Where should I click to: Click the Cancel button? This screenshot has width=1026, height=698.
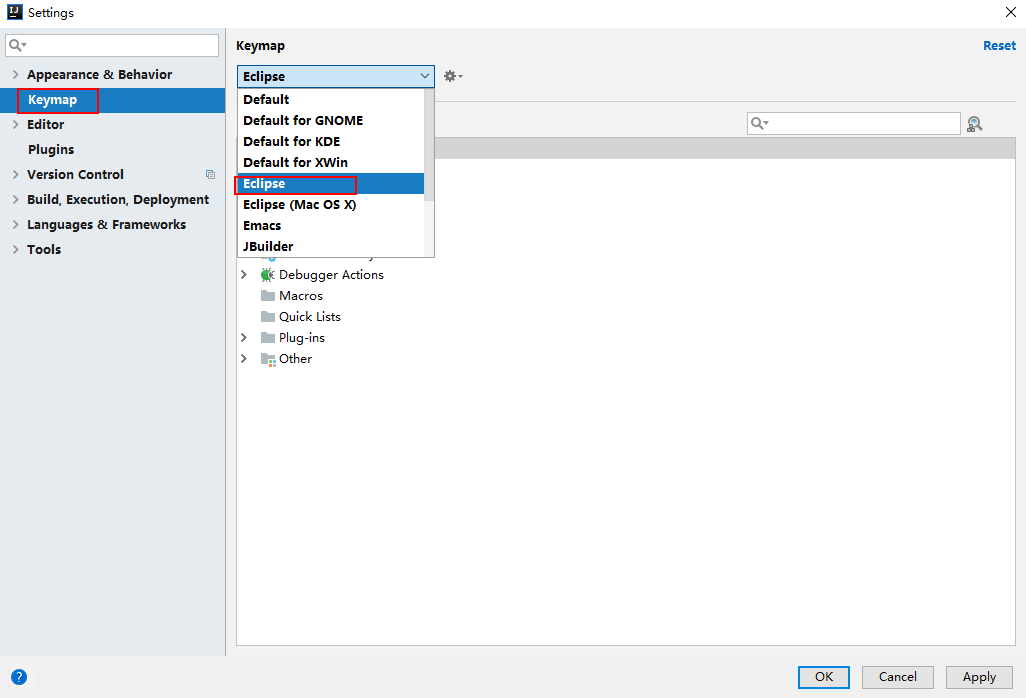897,677
